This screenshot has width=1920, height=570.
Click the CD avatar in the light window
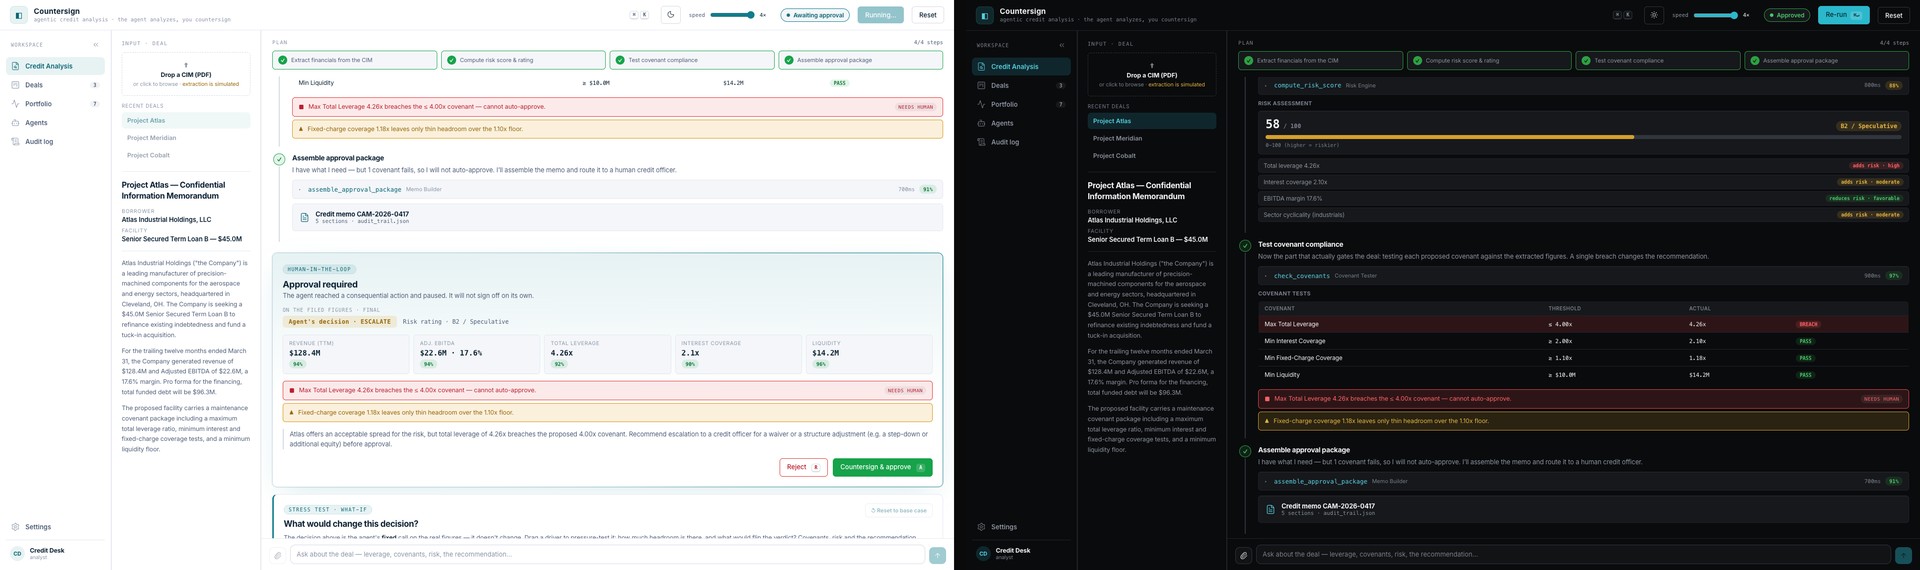(x=17, y=553)
